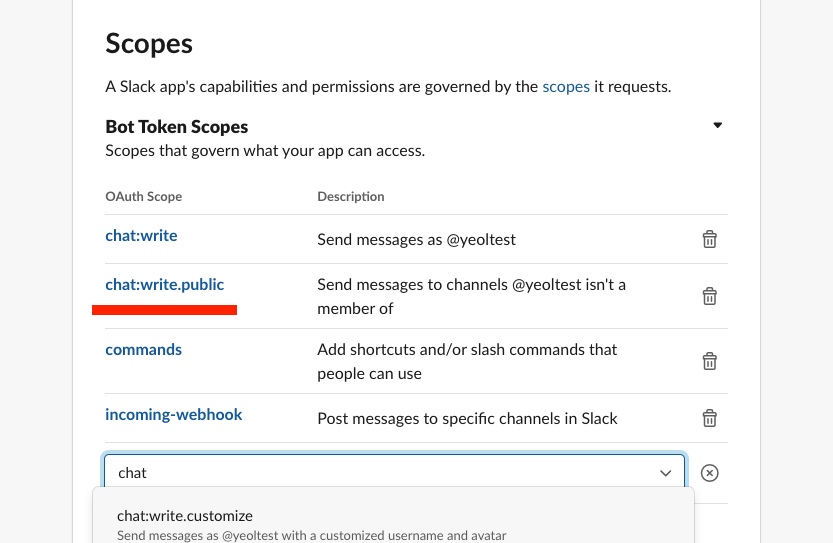
Task: Open the chat:write scope link
Action: tap(141, 235)
